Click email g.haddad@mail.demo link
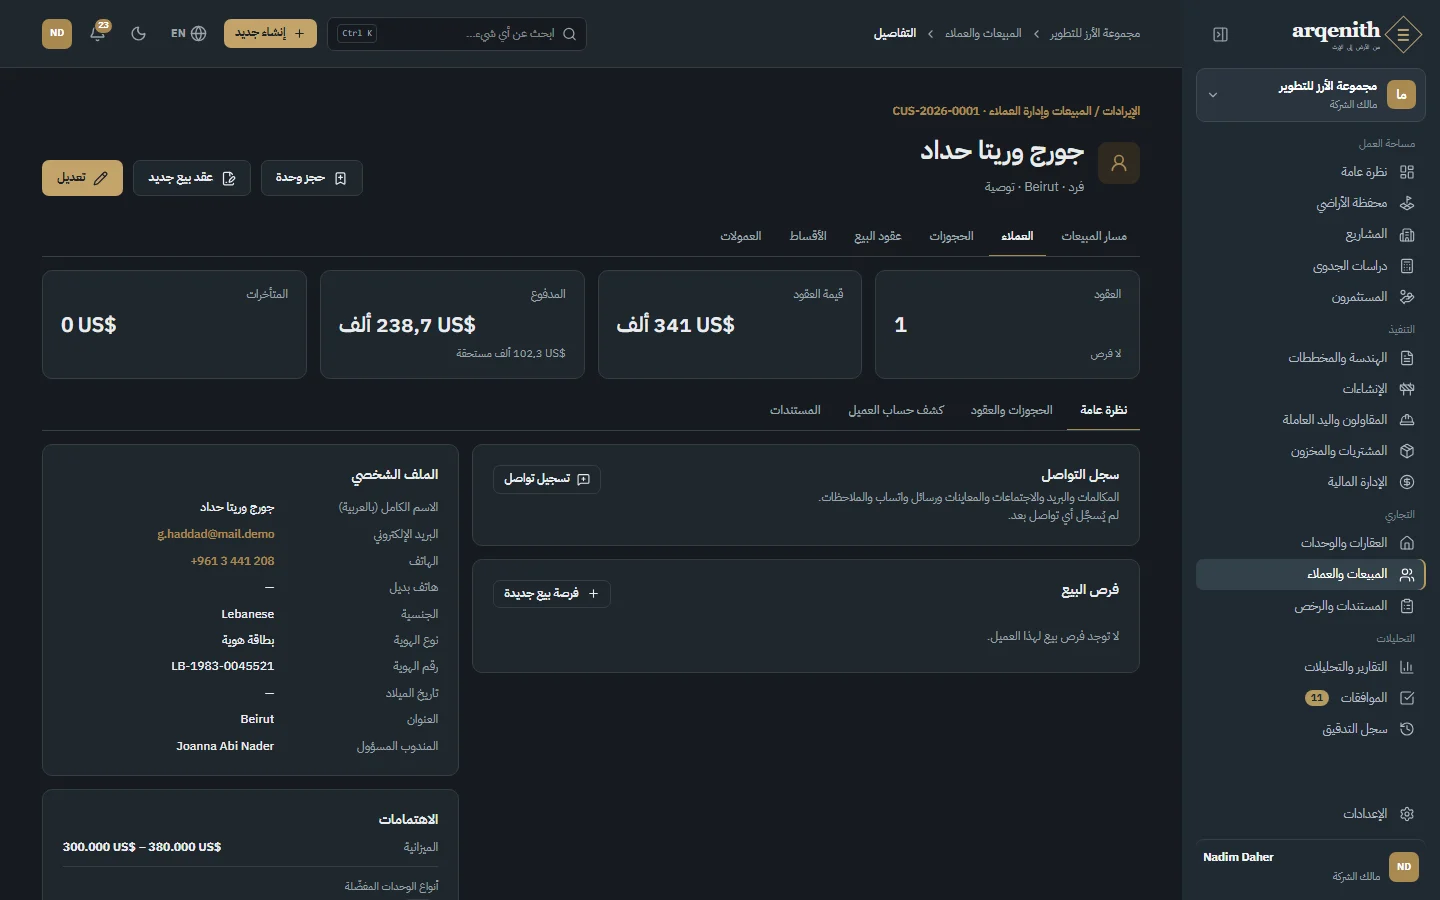This screenshot has width=1440, height=900. click(216, 534)
